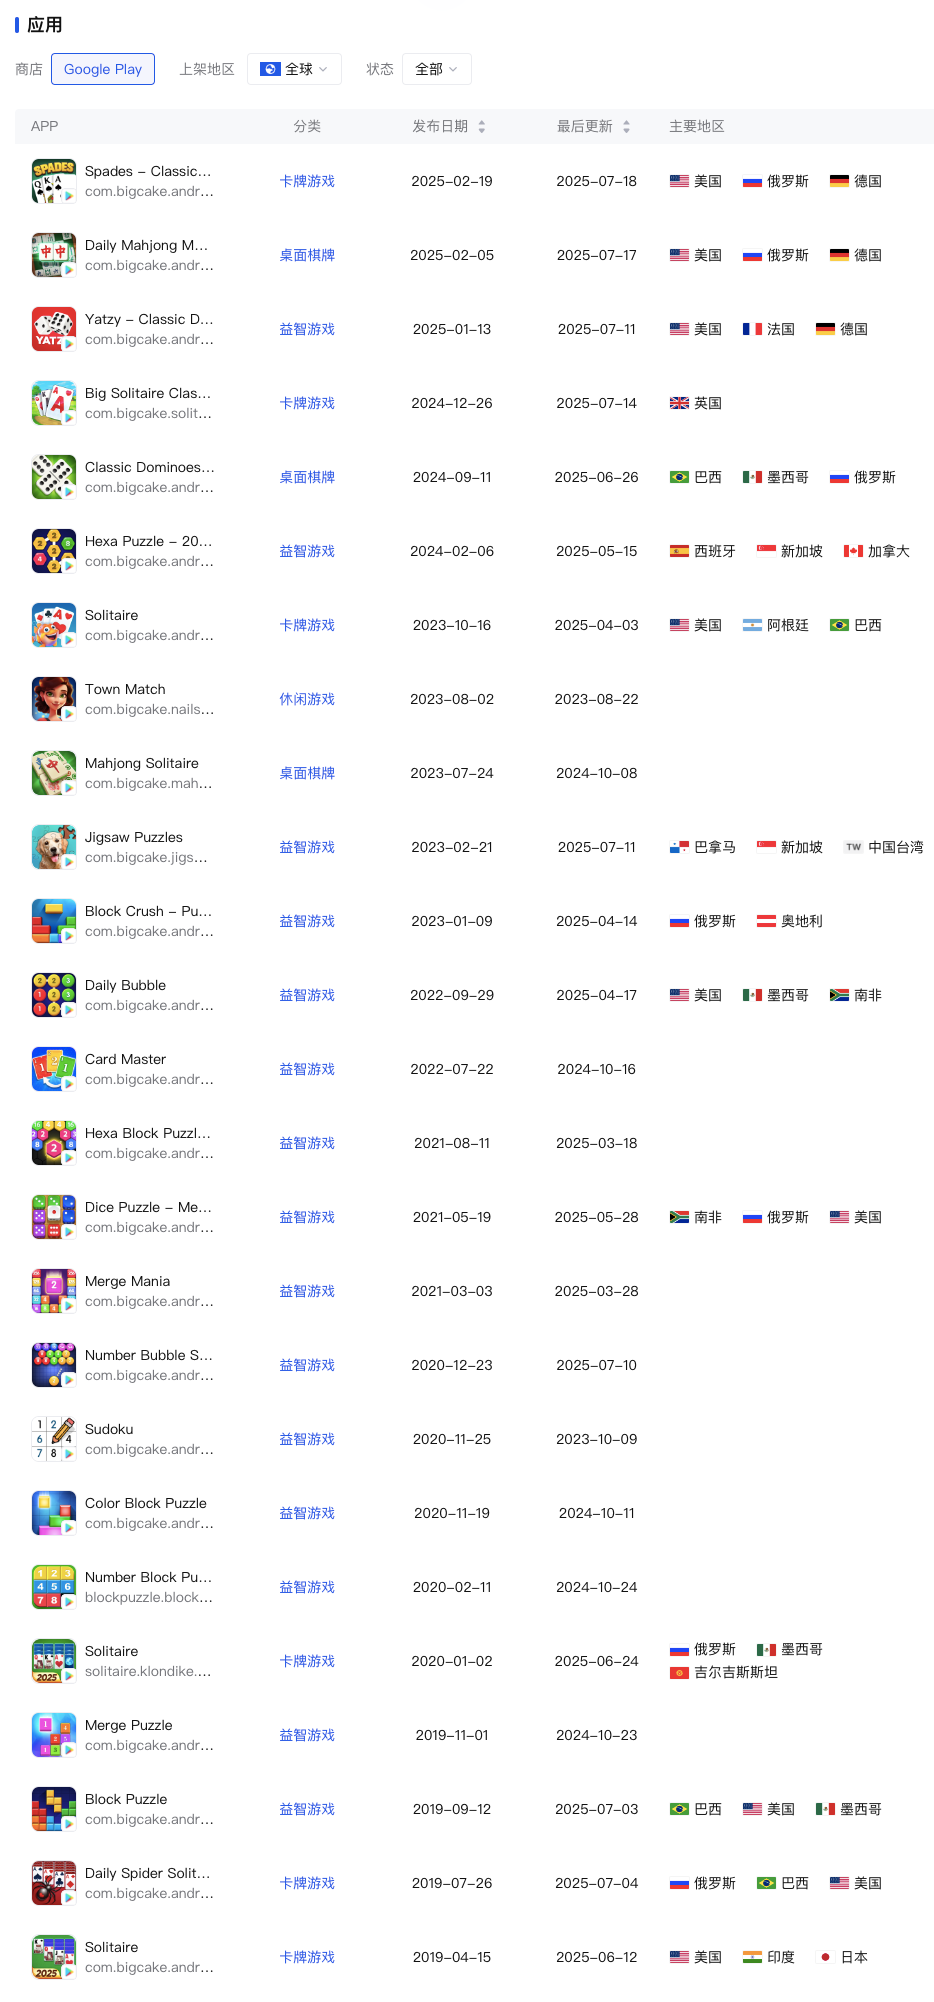
Task: Click the Hexa Puzzle app icon
Action: pyautogui.click(x=54, y=551)
